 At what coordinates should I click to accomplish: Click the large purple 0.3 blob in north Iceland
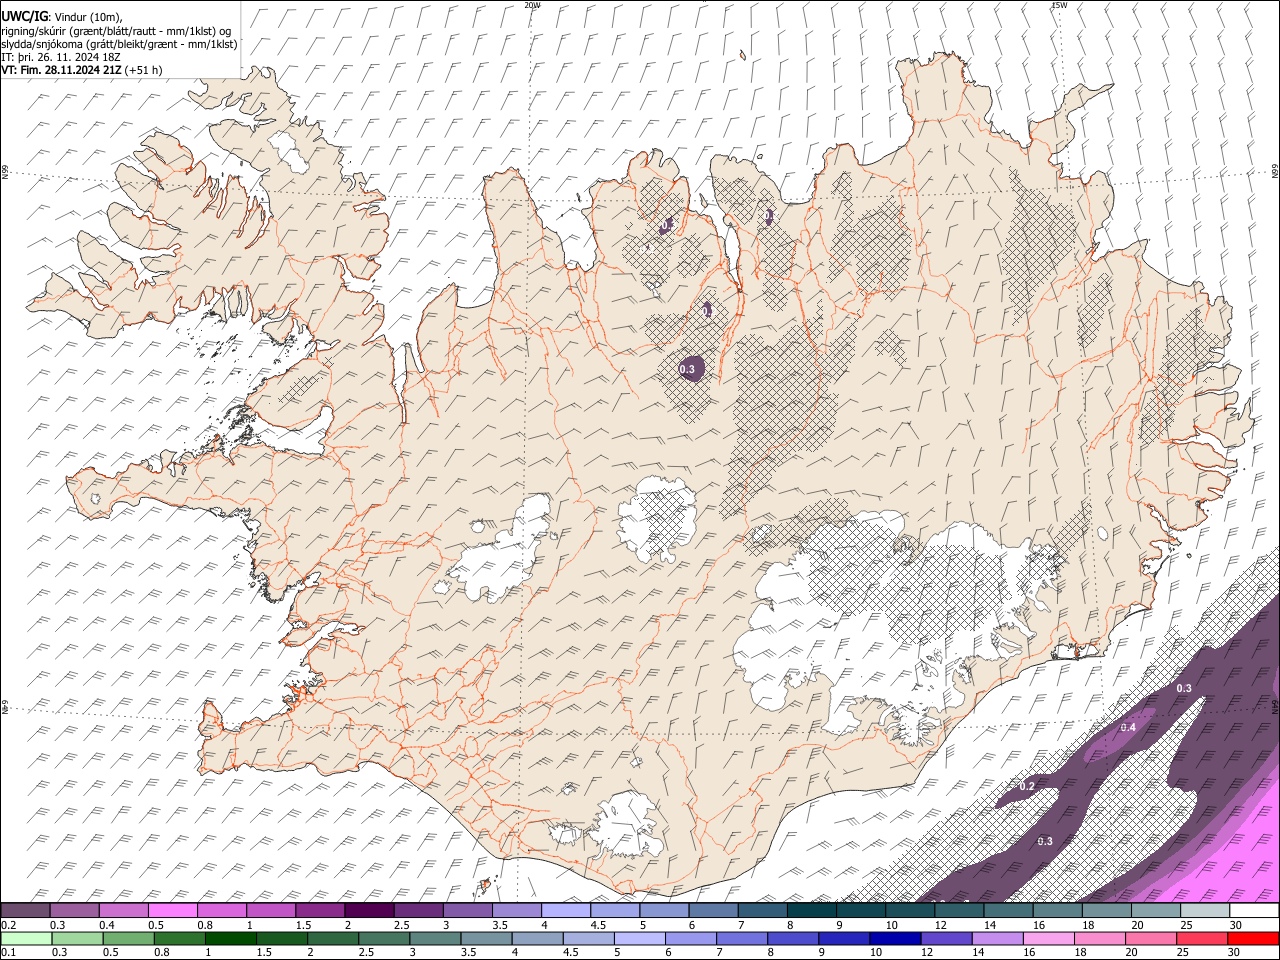pyautogui.click(x=690, y=369)
